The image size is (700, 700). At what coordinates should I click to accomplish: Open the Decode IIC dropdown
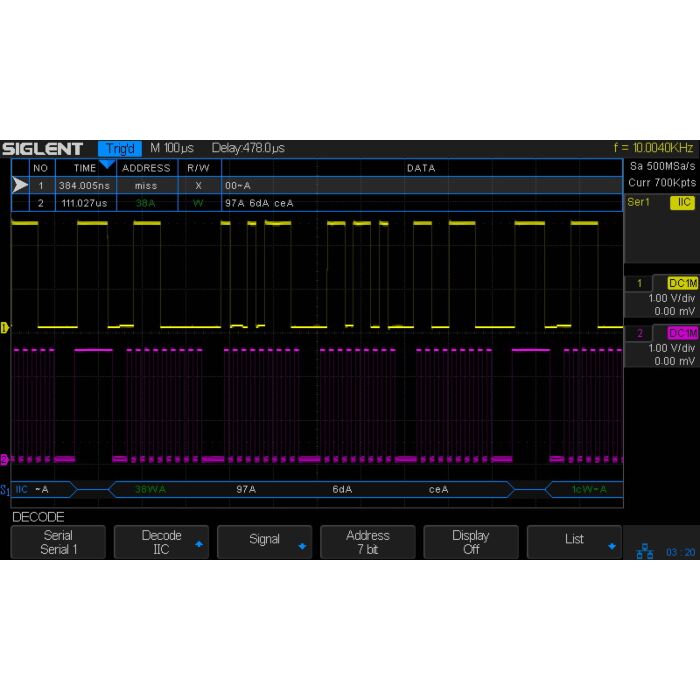pos(161,542)
